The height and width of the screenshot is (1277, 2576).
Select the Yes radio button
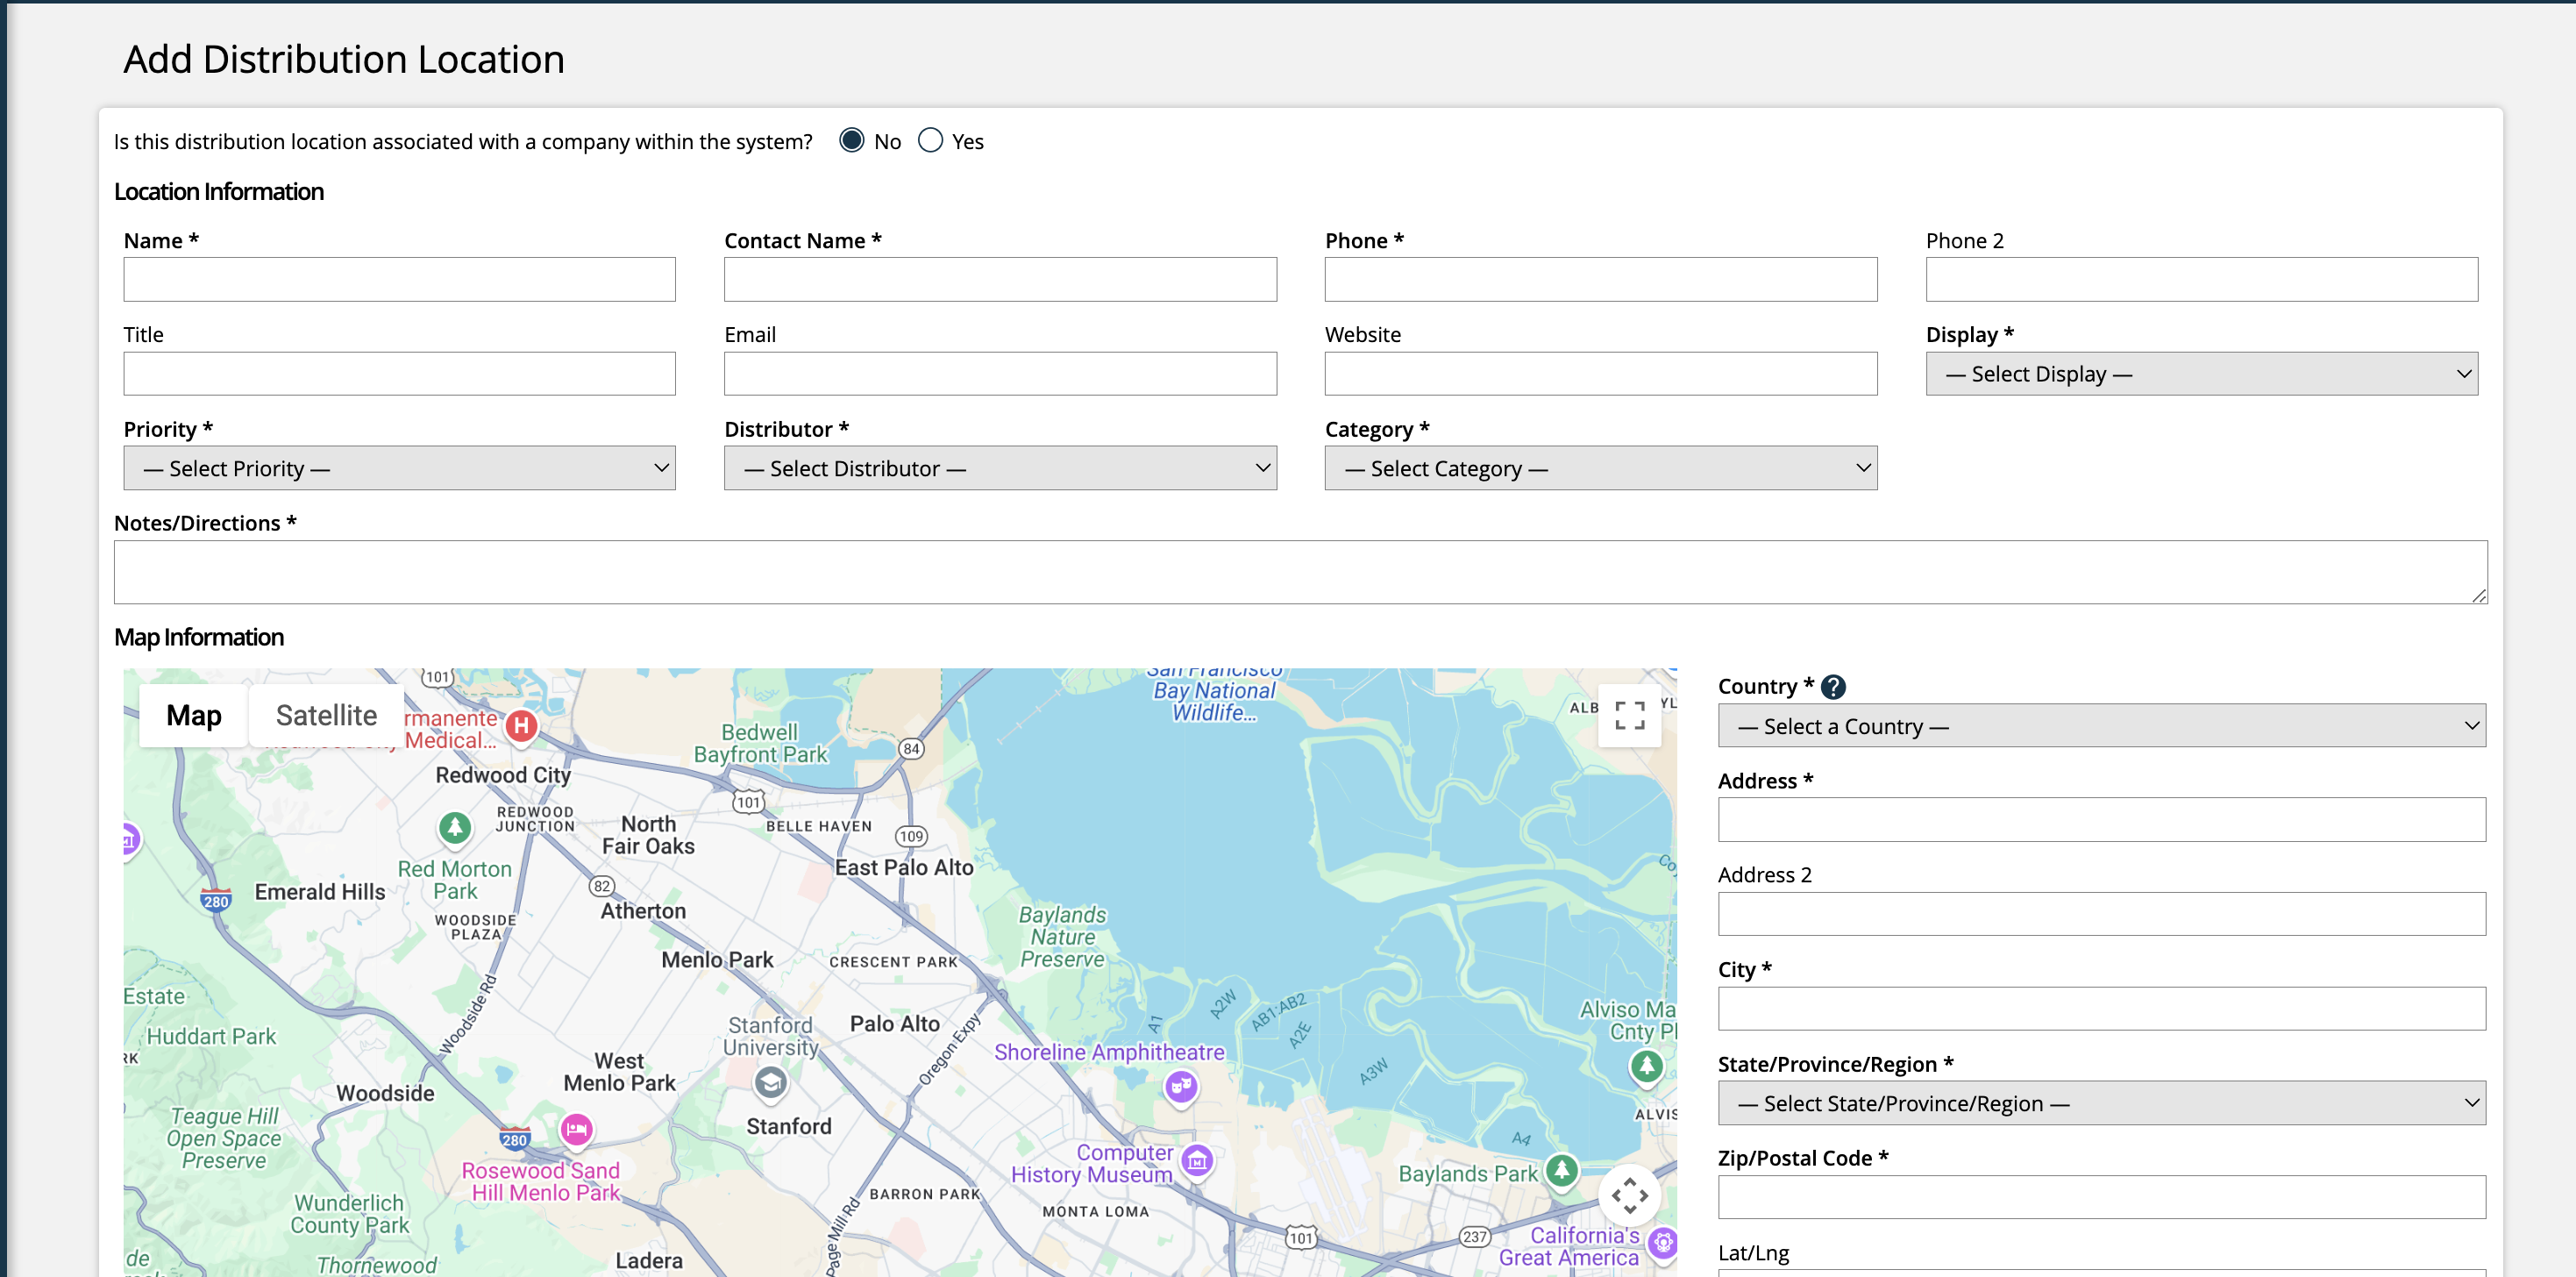(x=930, y=140)
